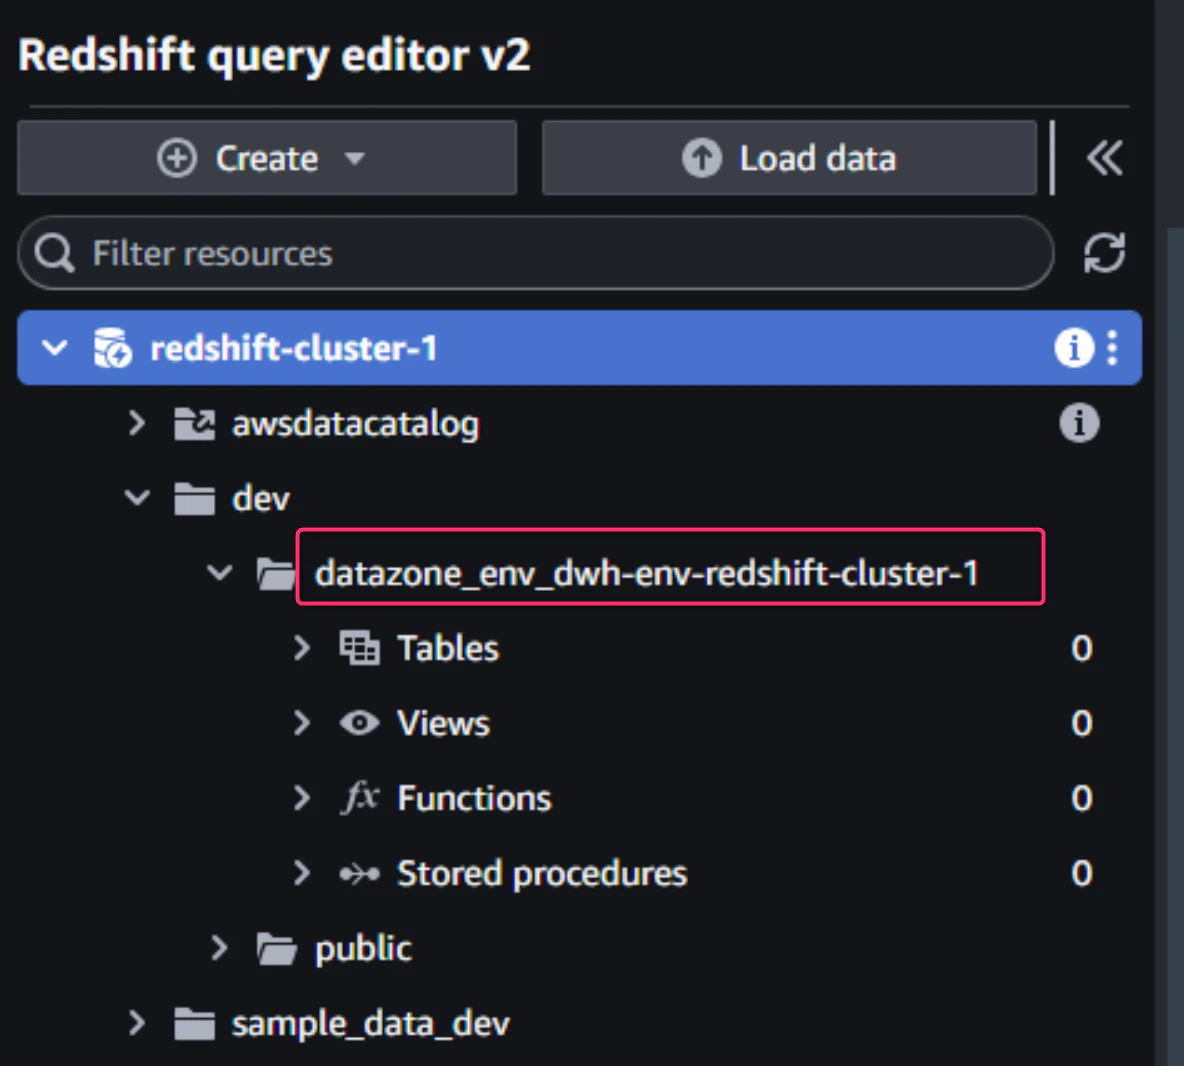Image resolution: width=1184 pixels, height=1066 pixels.
Task: Select the dev database label
Action: tap(261, 498)
